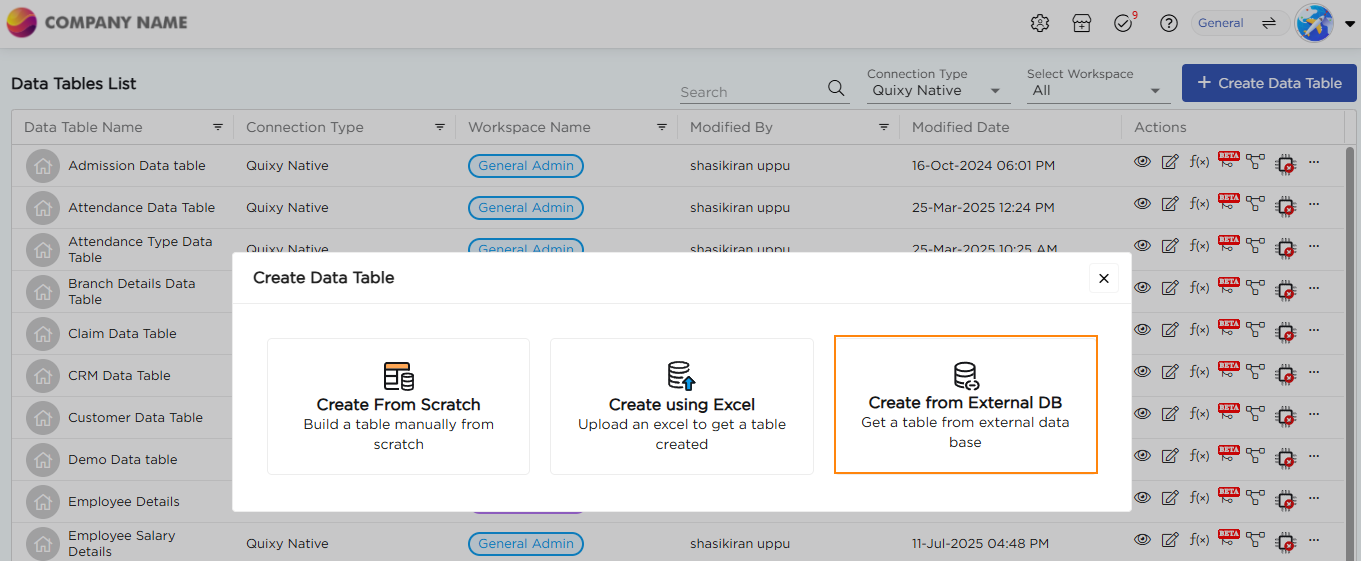Open the marketplace store icon
Screen dimensions: 1361x561
[1081, 23]
